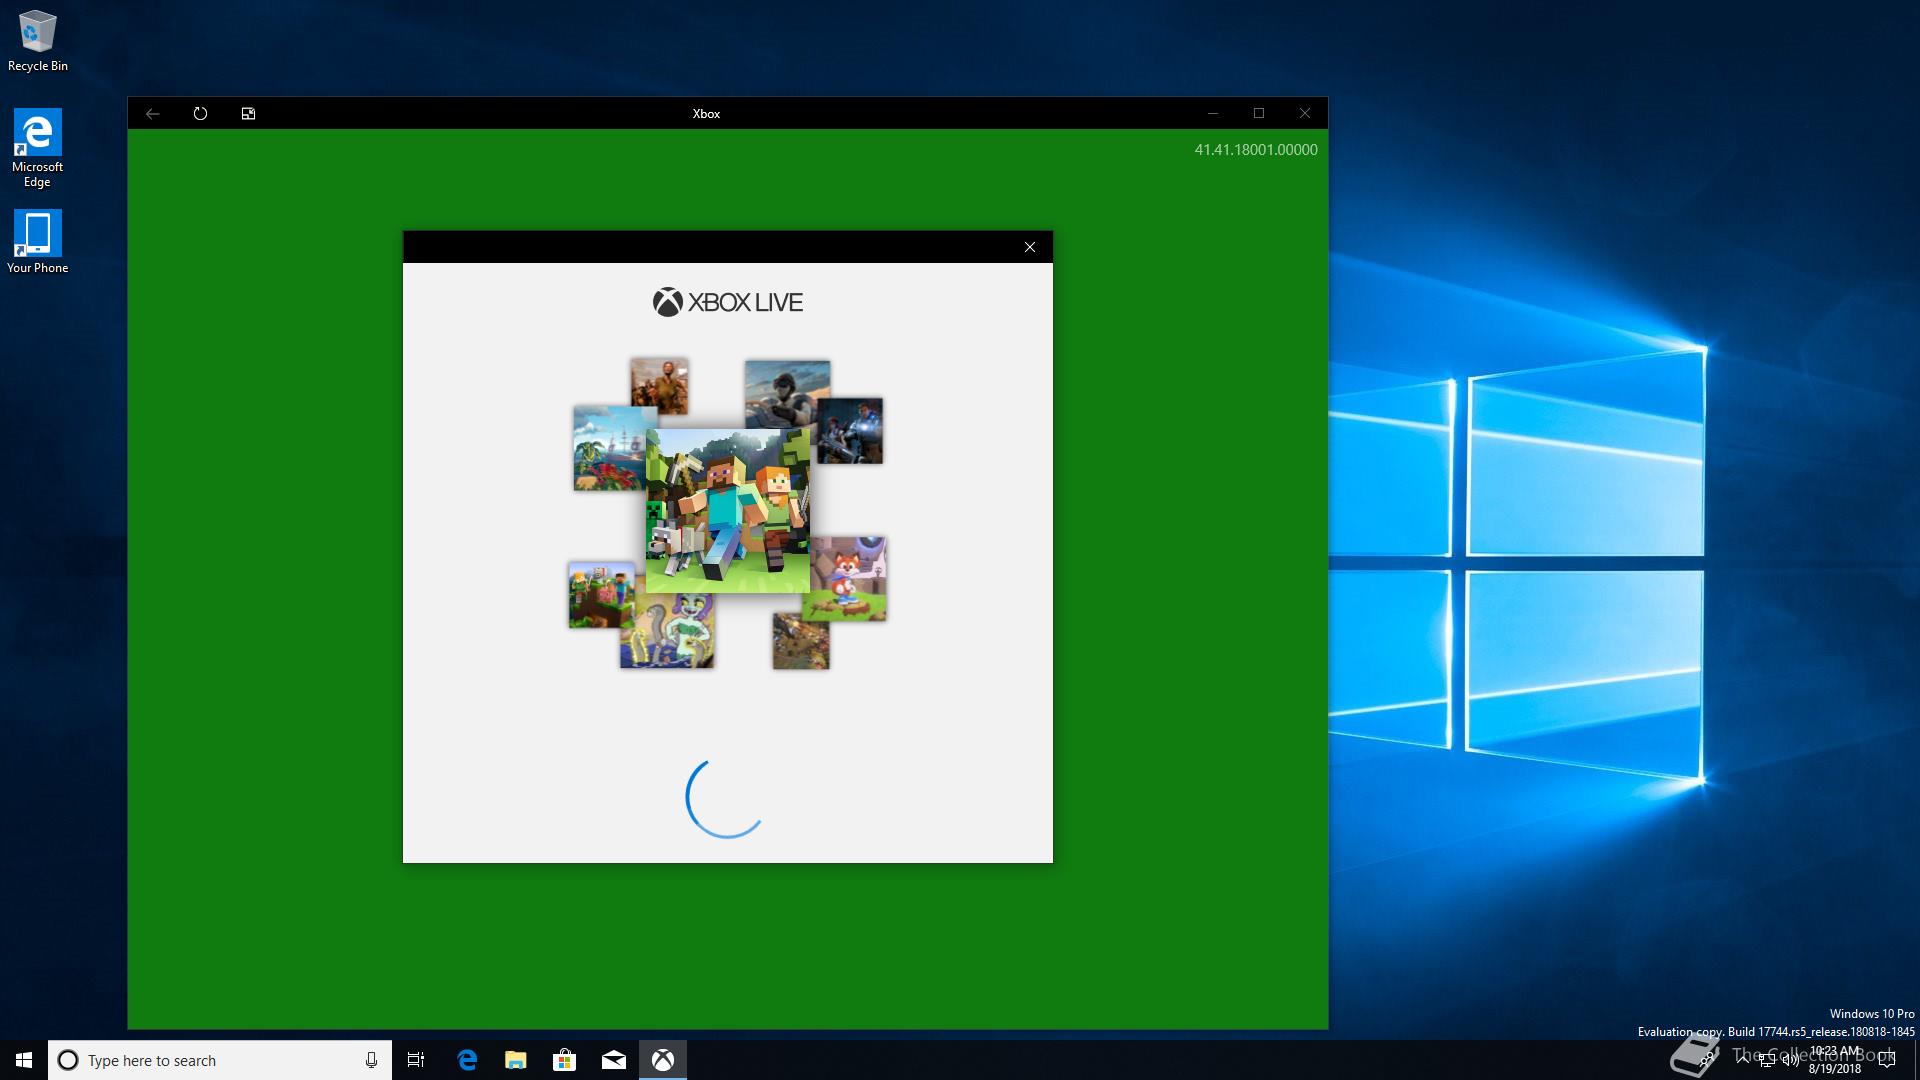Viewport: 1920px width, 1080px height.
Task: Open File Explorer from taskbar
Action: click(516, 1060)
